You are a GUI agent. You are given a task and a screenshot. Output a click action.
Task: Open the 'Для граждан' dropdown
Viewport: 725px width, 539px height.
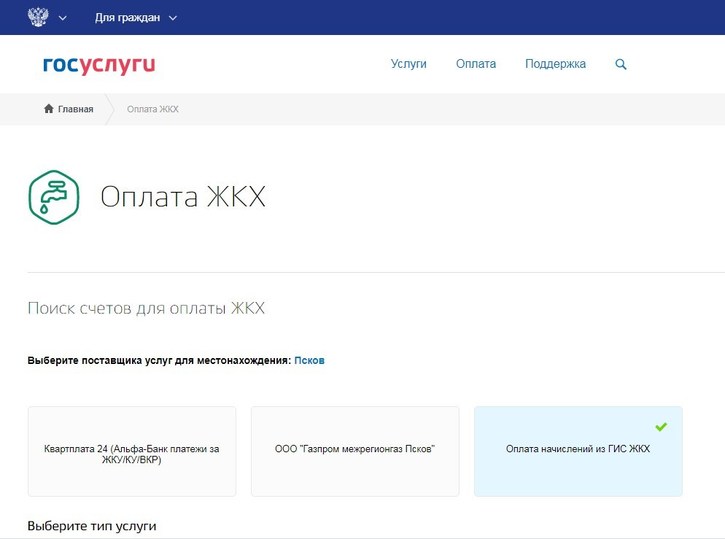point(135,18)
